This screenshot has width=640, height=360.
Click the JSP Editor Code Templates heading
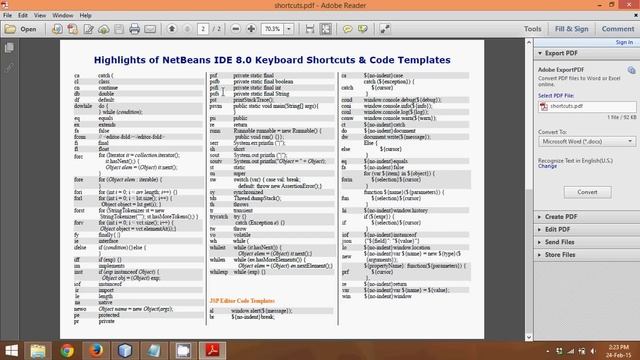pos(242,301)
